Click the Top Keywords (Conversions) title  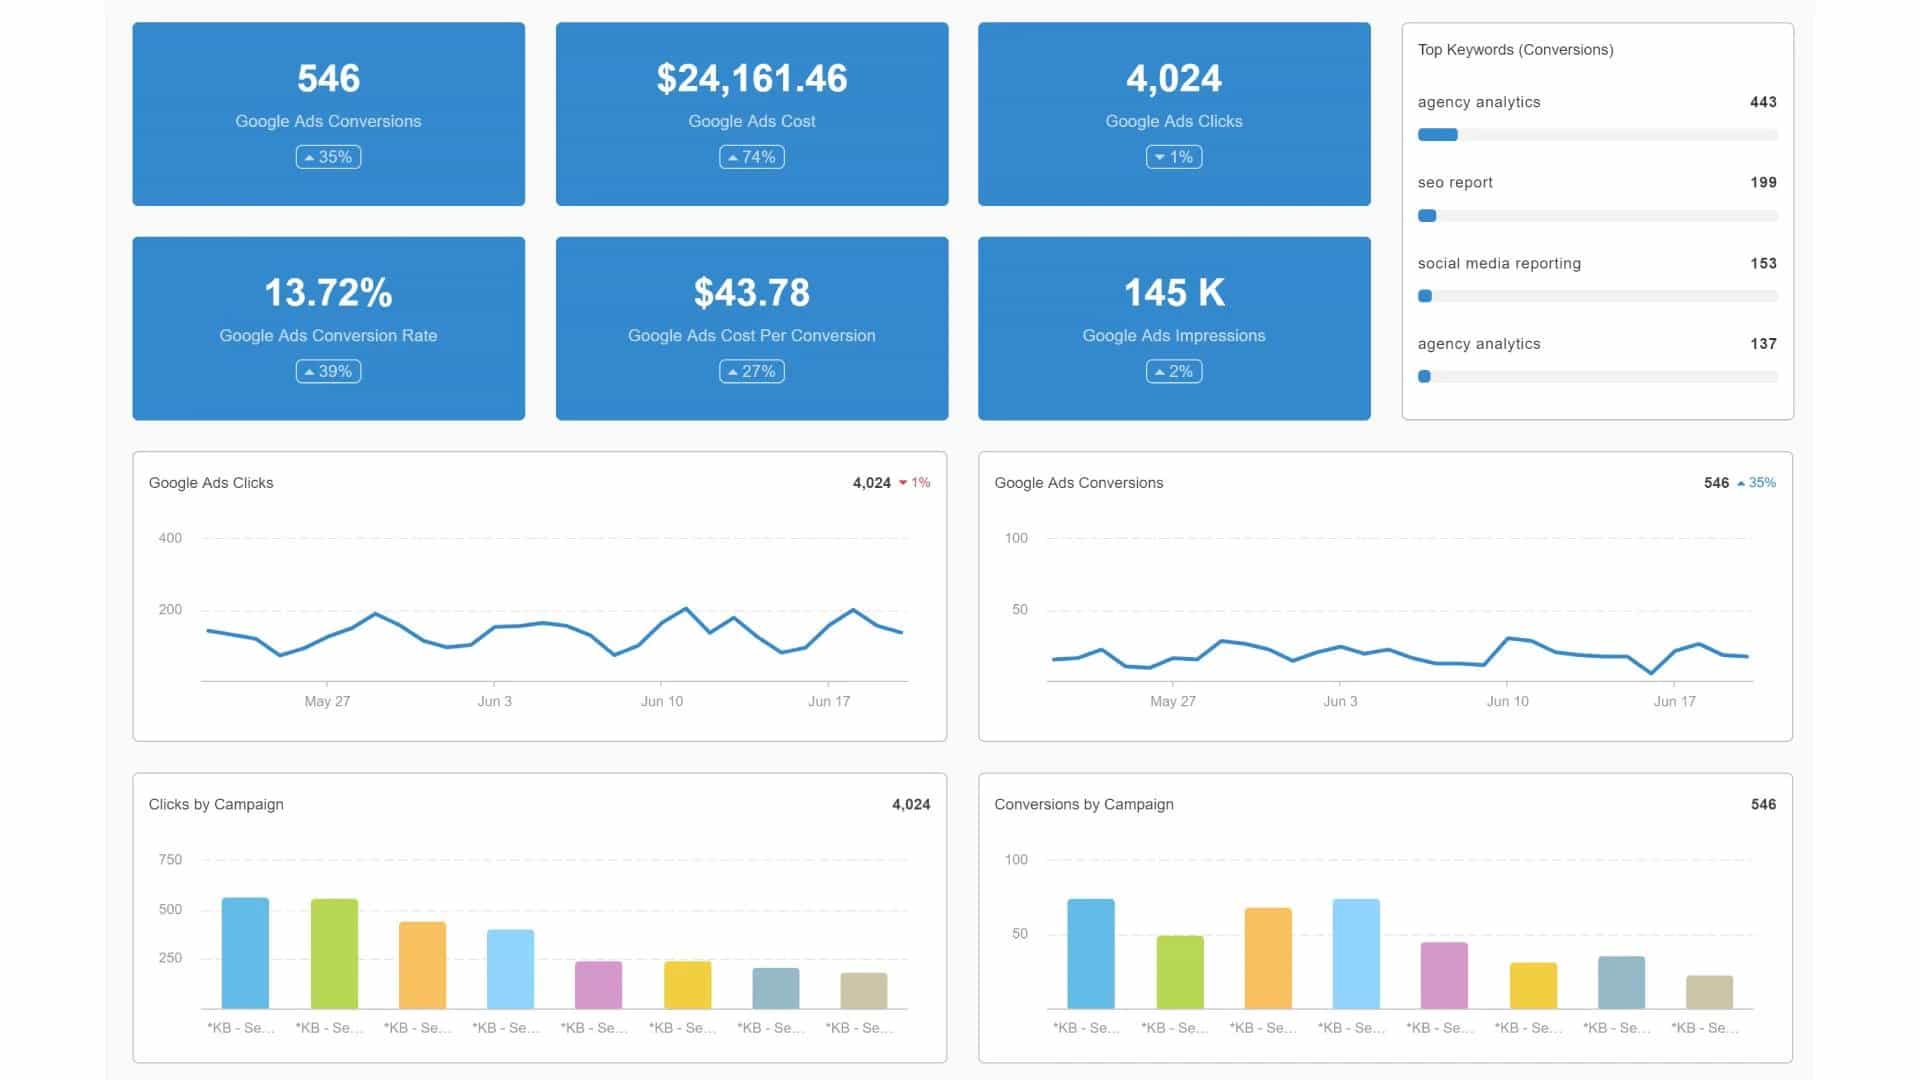pyautogui.click(x=1514, y=50)
